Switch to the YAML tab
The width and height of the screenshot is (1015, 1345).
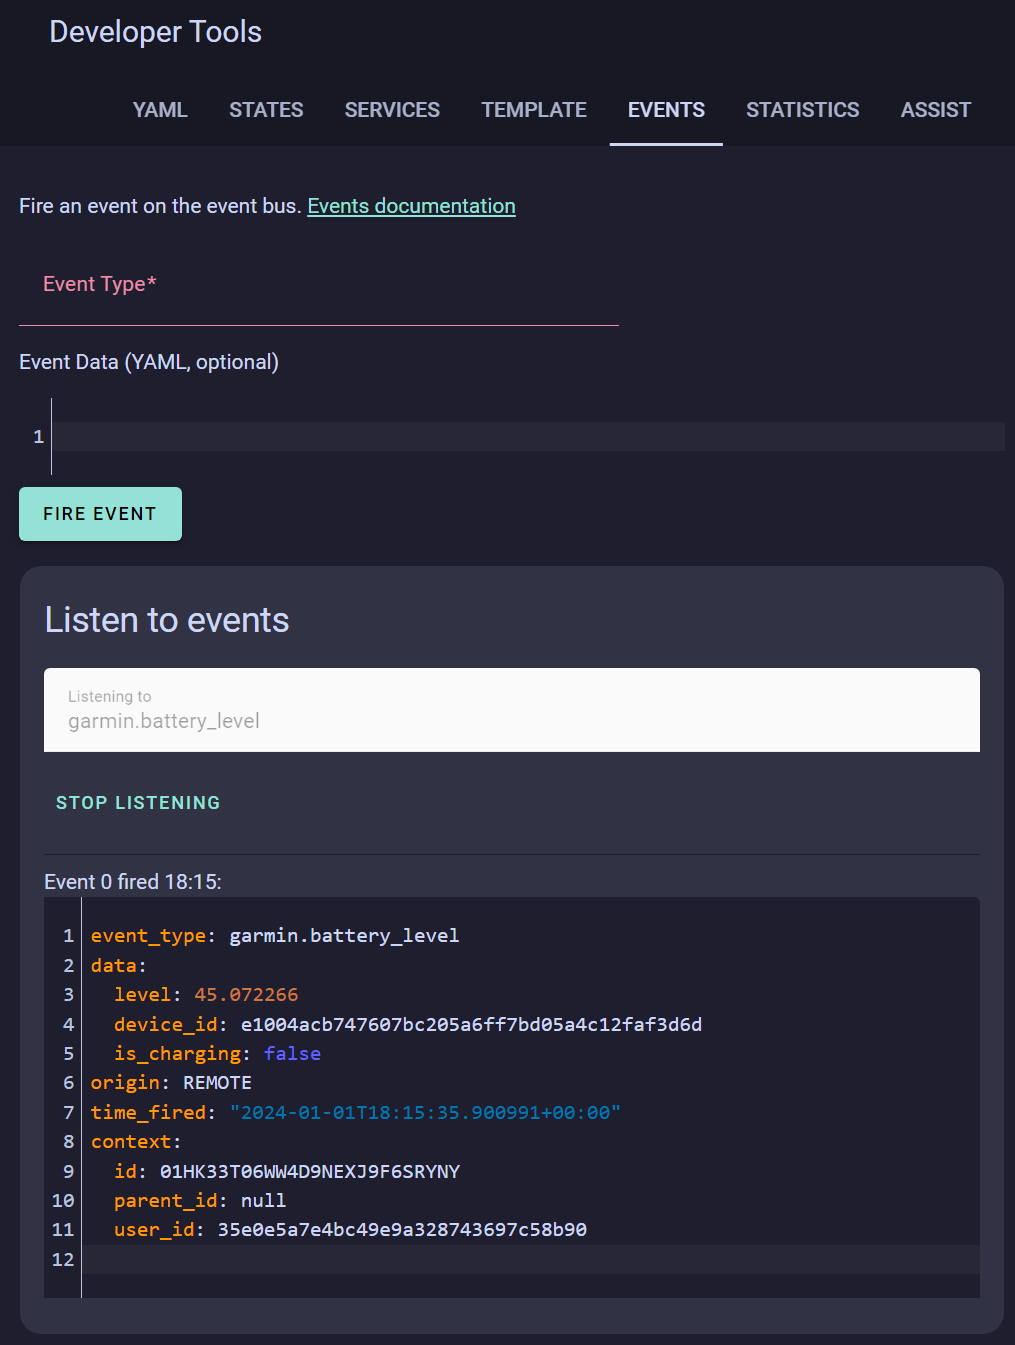click(x=160, y=110)
